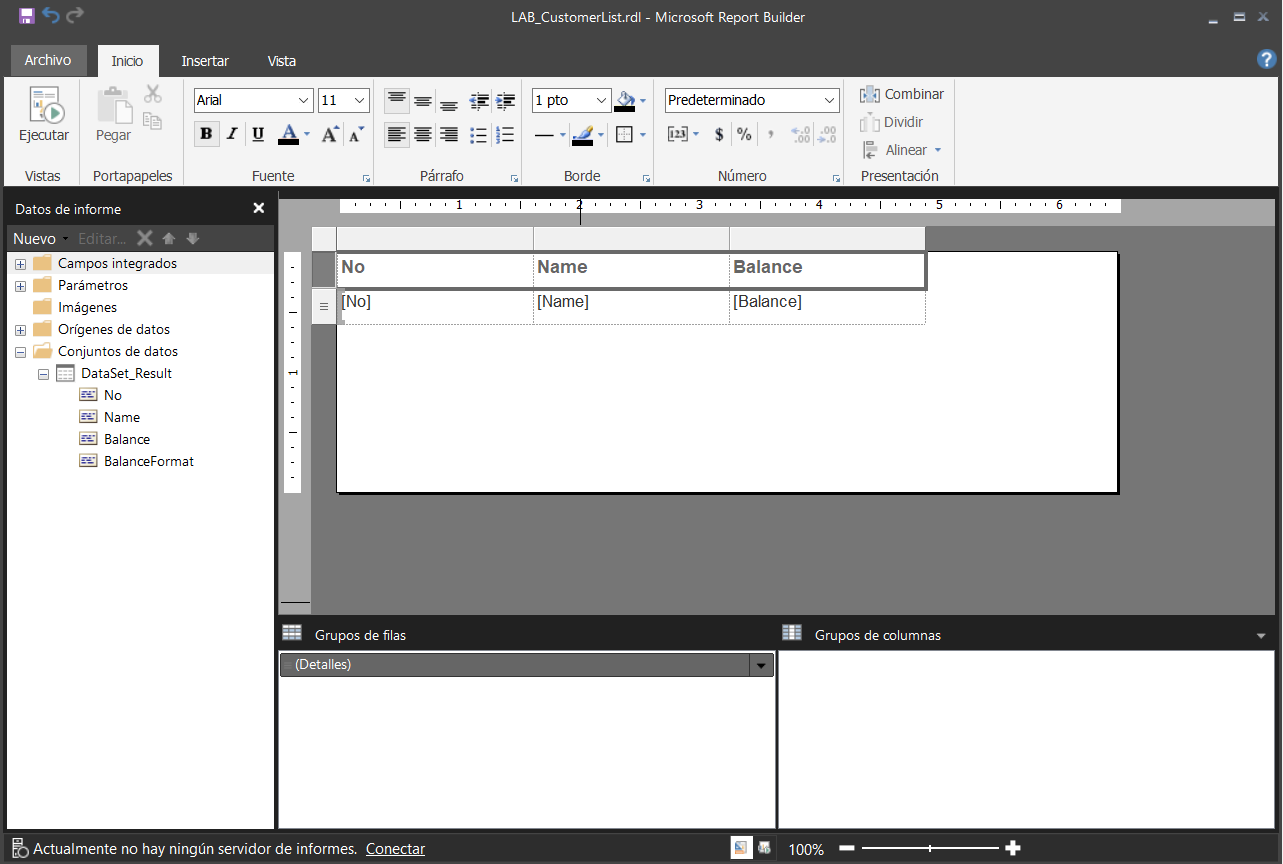Open the 1 pto border width dropdown

coord(601,100)
